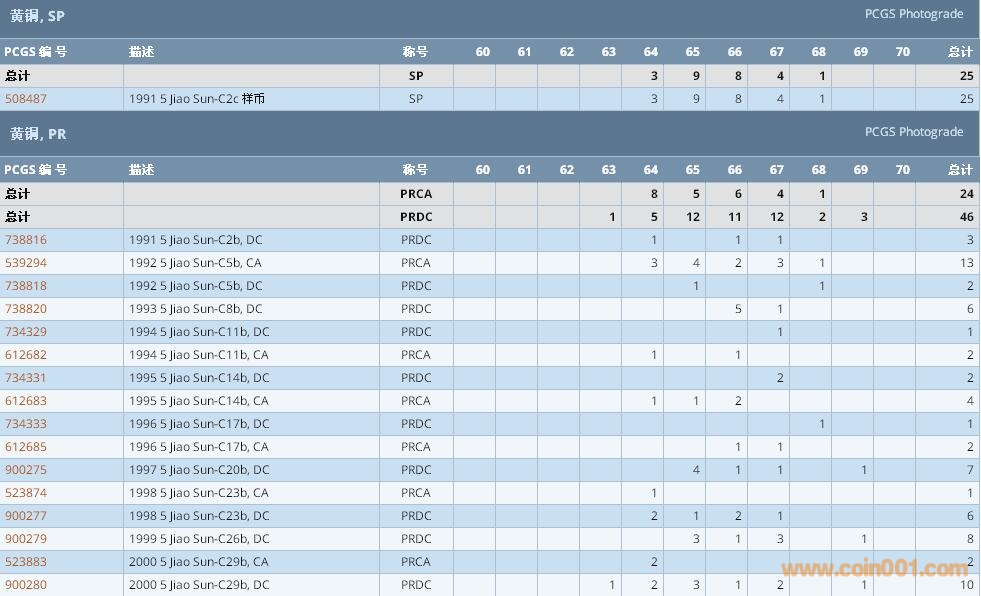Select the 612685 number link
The width and height of the screenshot is (981, 596).
pyautogui.click(x=26, y=447)
